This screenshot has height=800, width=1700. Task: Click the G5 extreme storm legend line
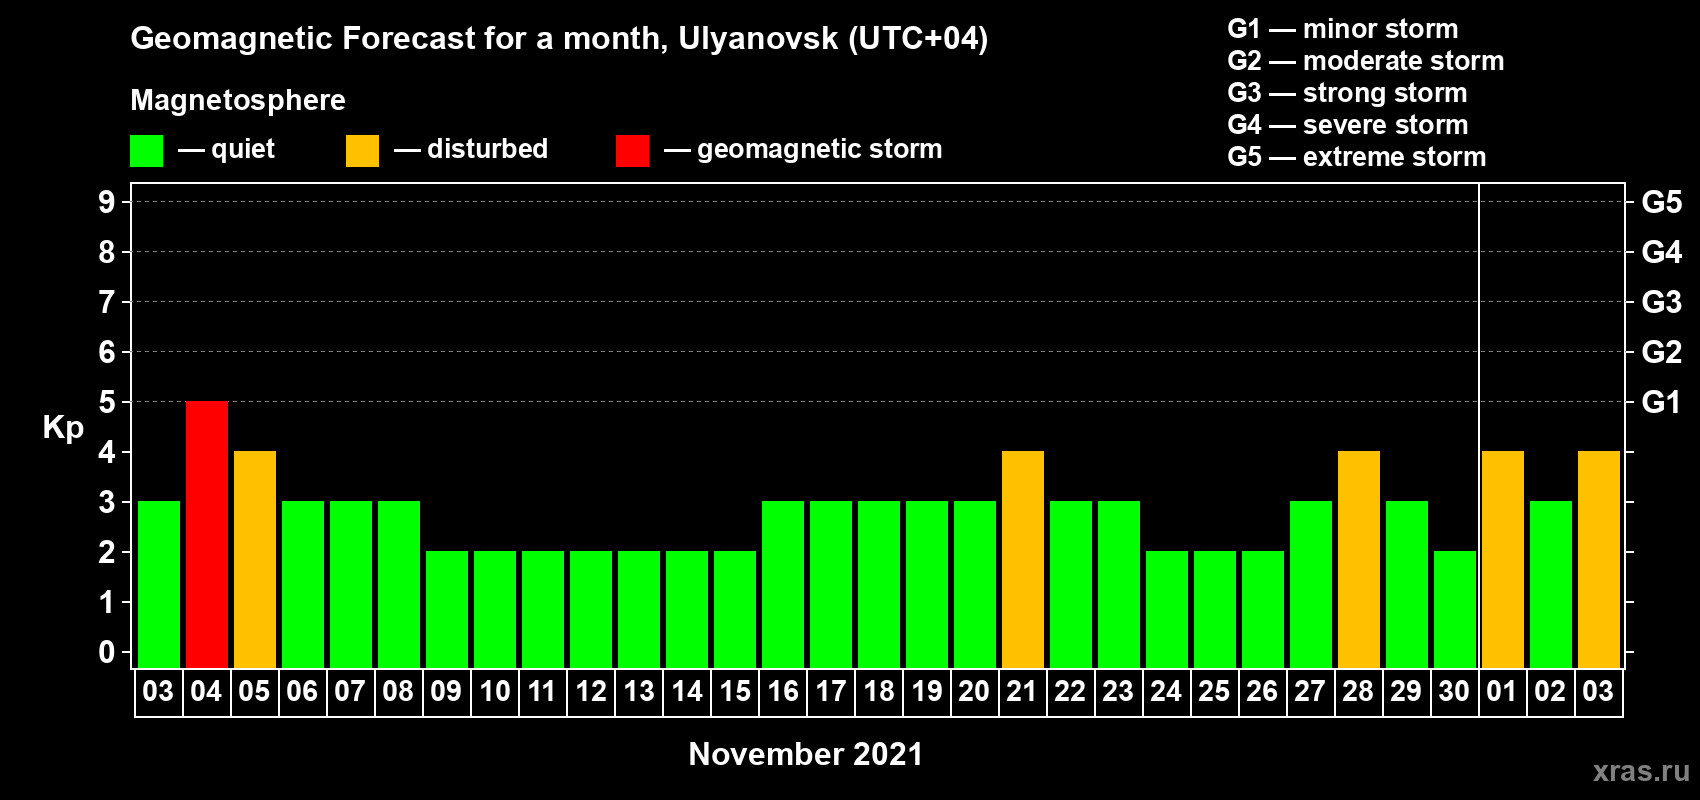tap(1357, 157)
